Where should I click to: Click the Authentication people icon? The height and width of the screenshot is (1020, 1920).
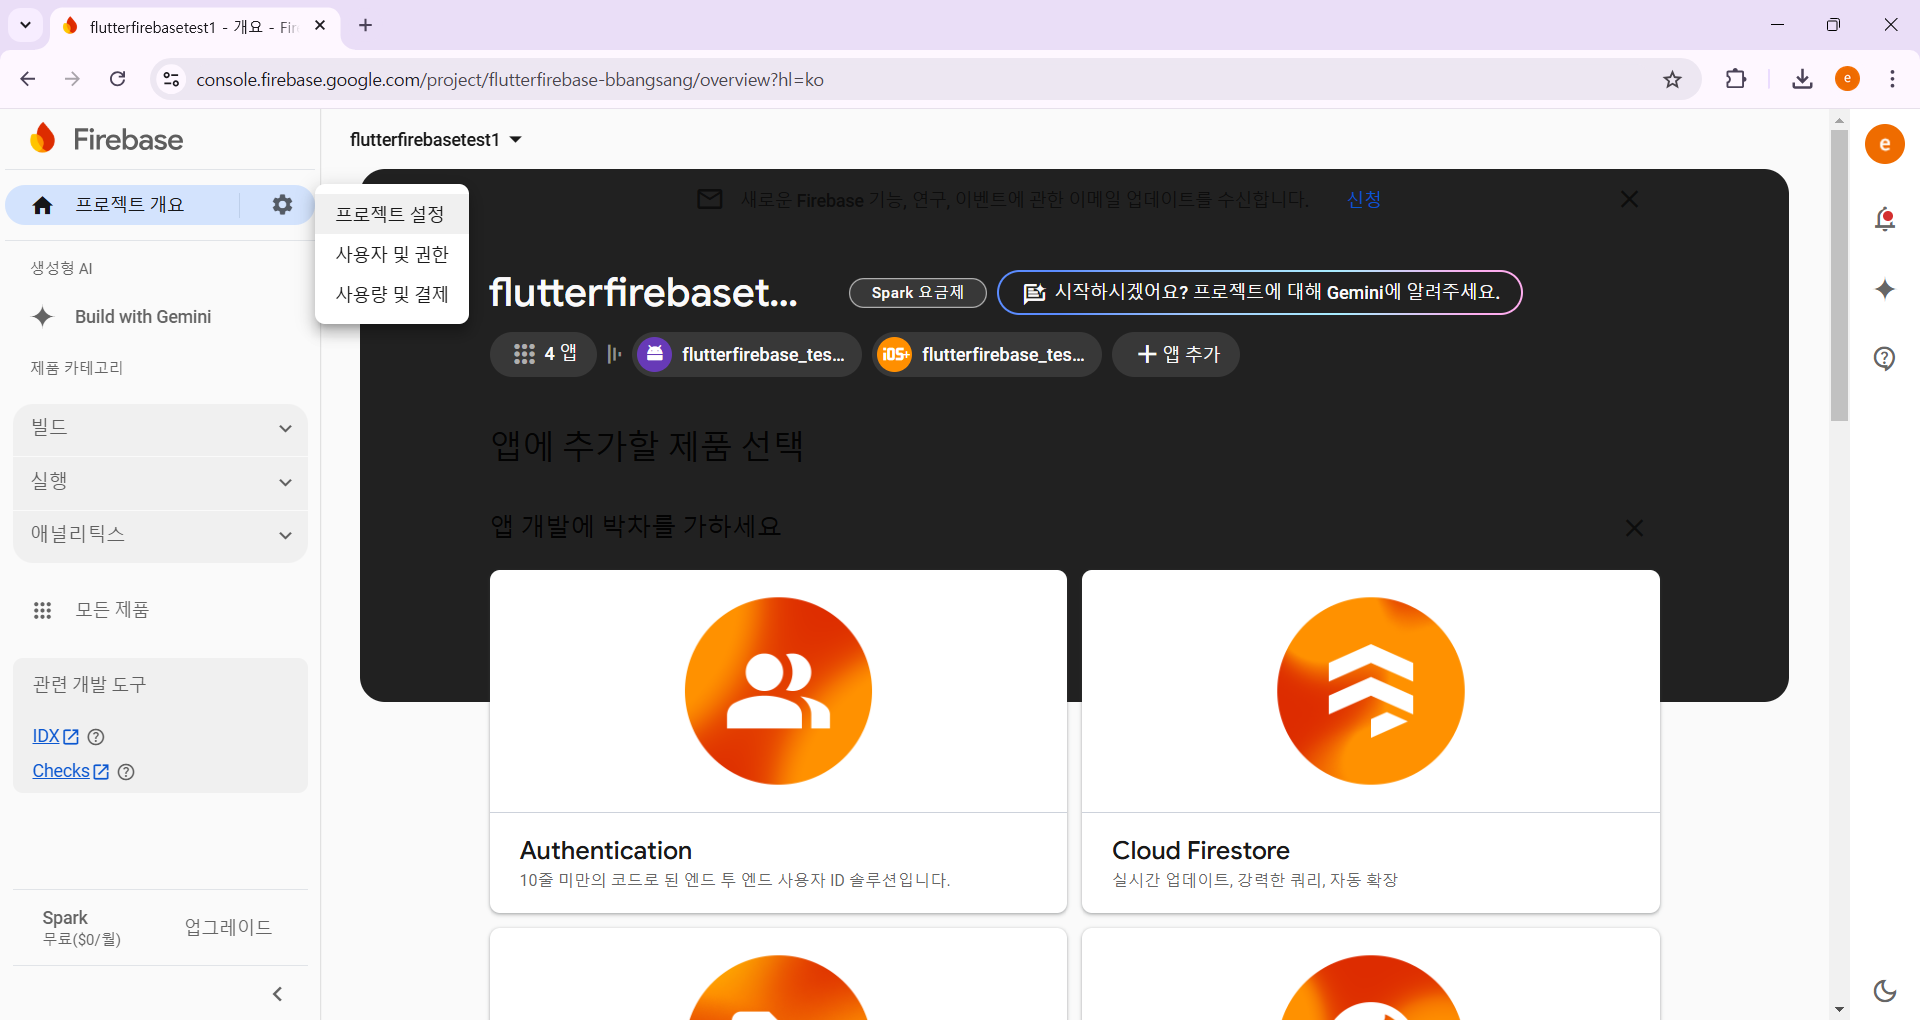778,691
